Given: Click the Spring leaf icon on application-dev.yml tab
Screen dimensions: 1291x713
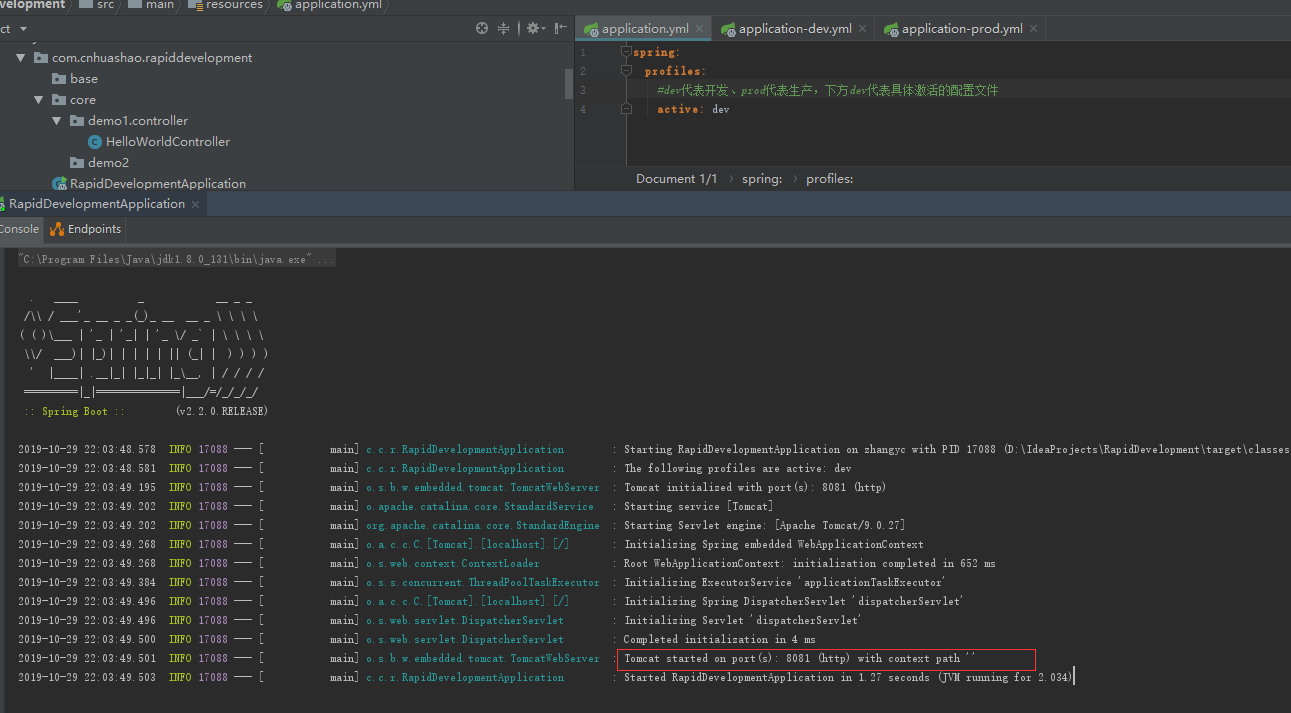Looking at the screenshot, I should click(728, 29).
